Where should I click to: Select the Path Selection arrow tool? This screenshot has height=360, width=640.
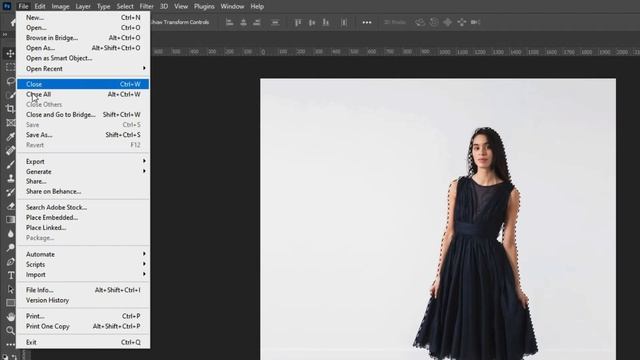10,289
